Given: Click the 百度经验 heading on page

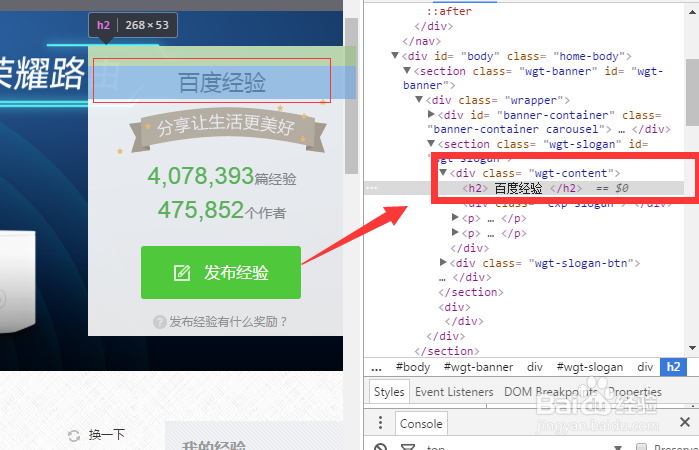Looking at the screenshot, I should pos(222,83).
